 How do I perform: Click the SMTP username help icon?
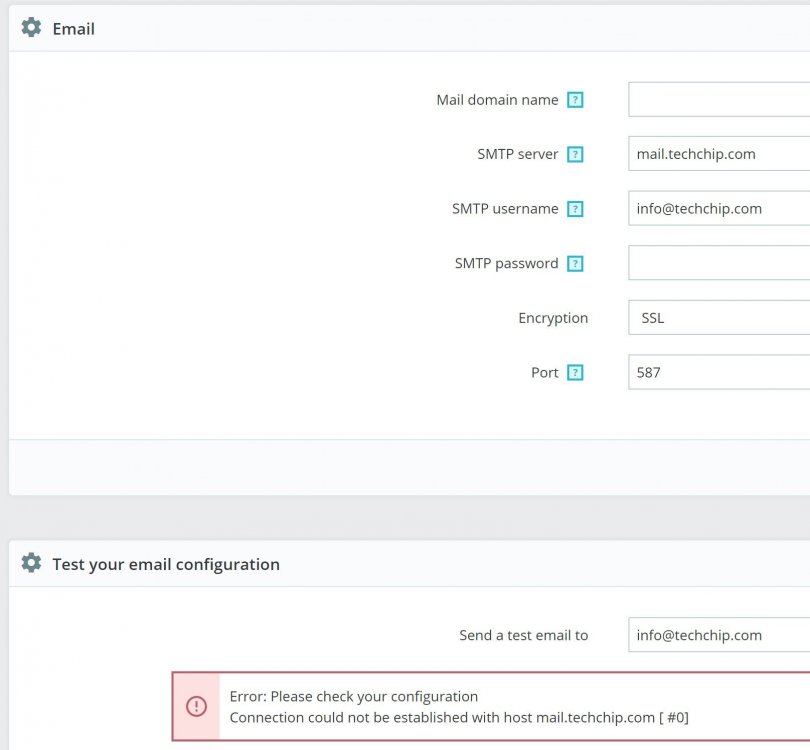click(x=575, y=209)
